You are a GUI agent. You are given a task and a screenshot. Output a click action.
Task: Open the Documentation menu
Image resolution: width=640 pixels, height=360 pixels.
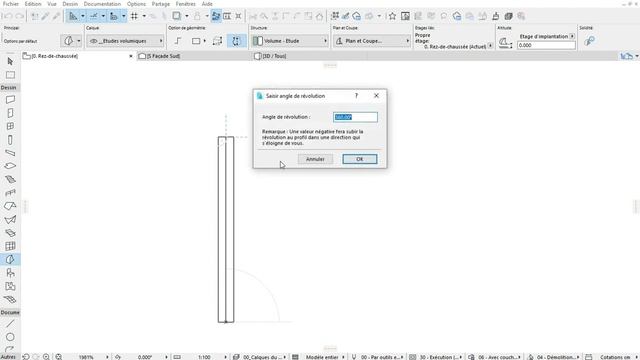tap(102, 4)
